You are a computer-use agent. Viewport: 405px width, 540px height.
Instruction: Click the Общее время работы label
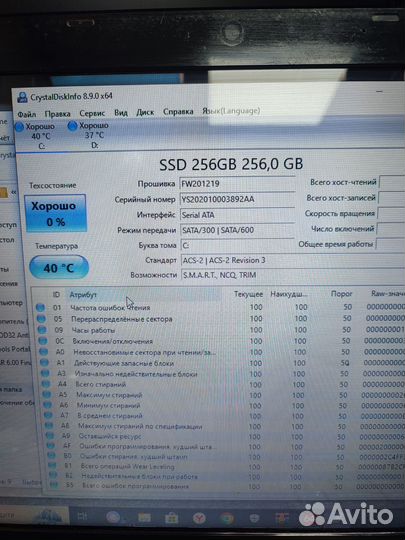(335, 244)
